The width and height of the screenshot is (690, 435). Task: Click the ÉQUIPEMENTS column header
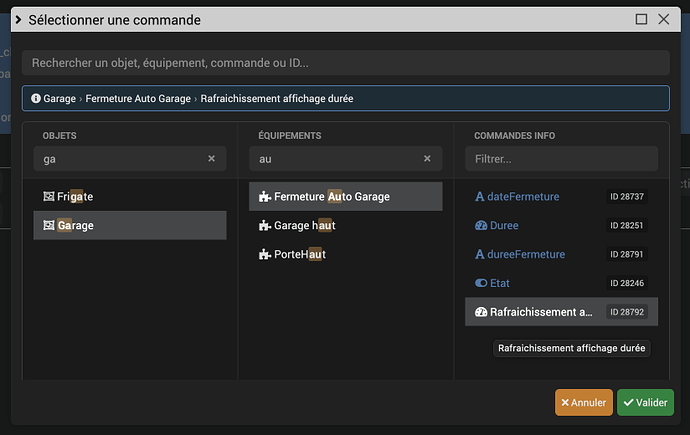tap(290, 135)
